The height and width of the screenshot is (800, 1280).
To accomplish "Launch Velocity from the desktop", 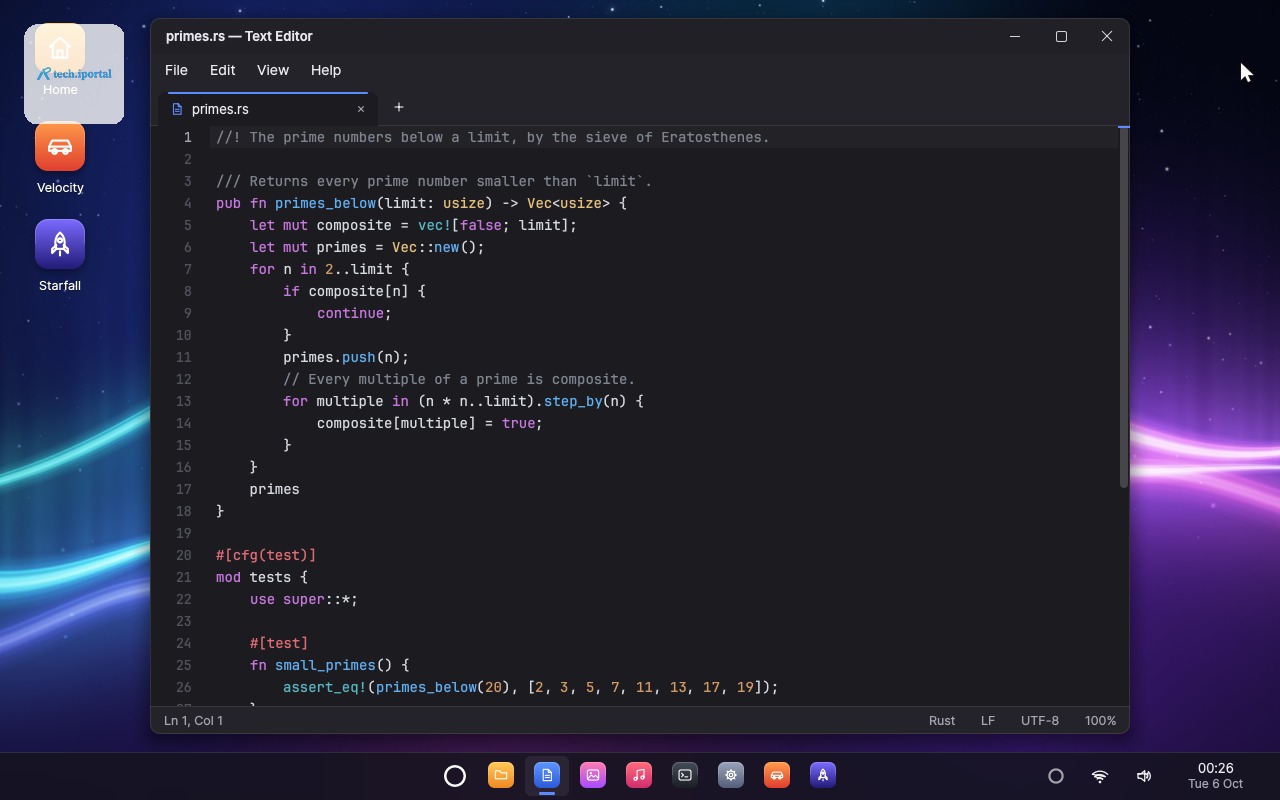I will (60, 160).
